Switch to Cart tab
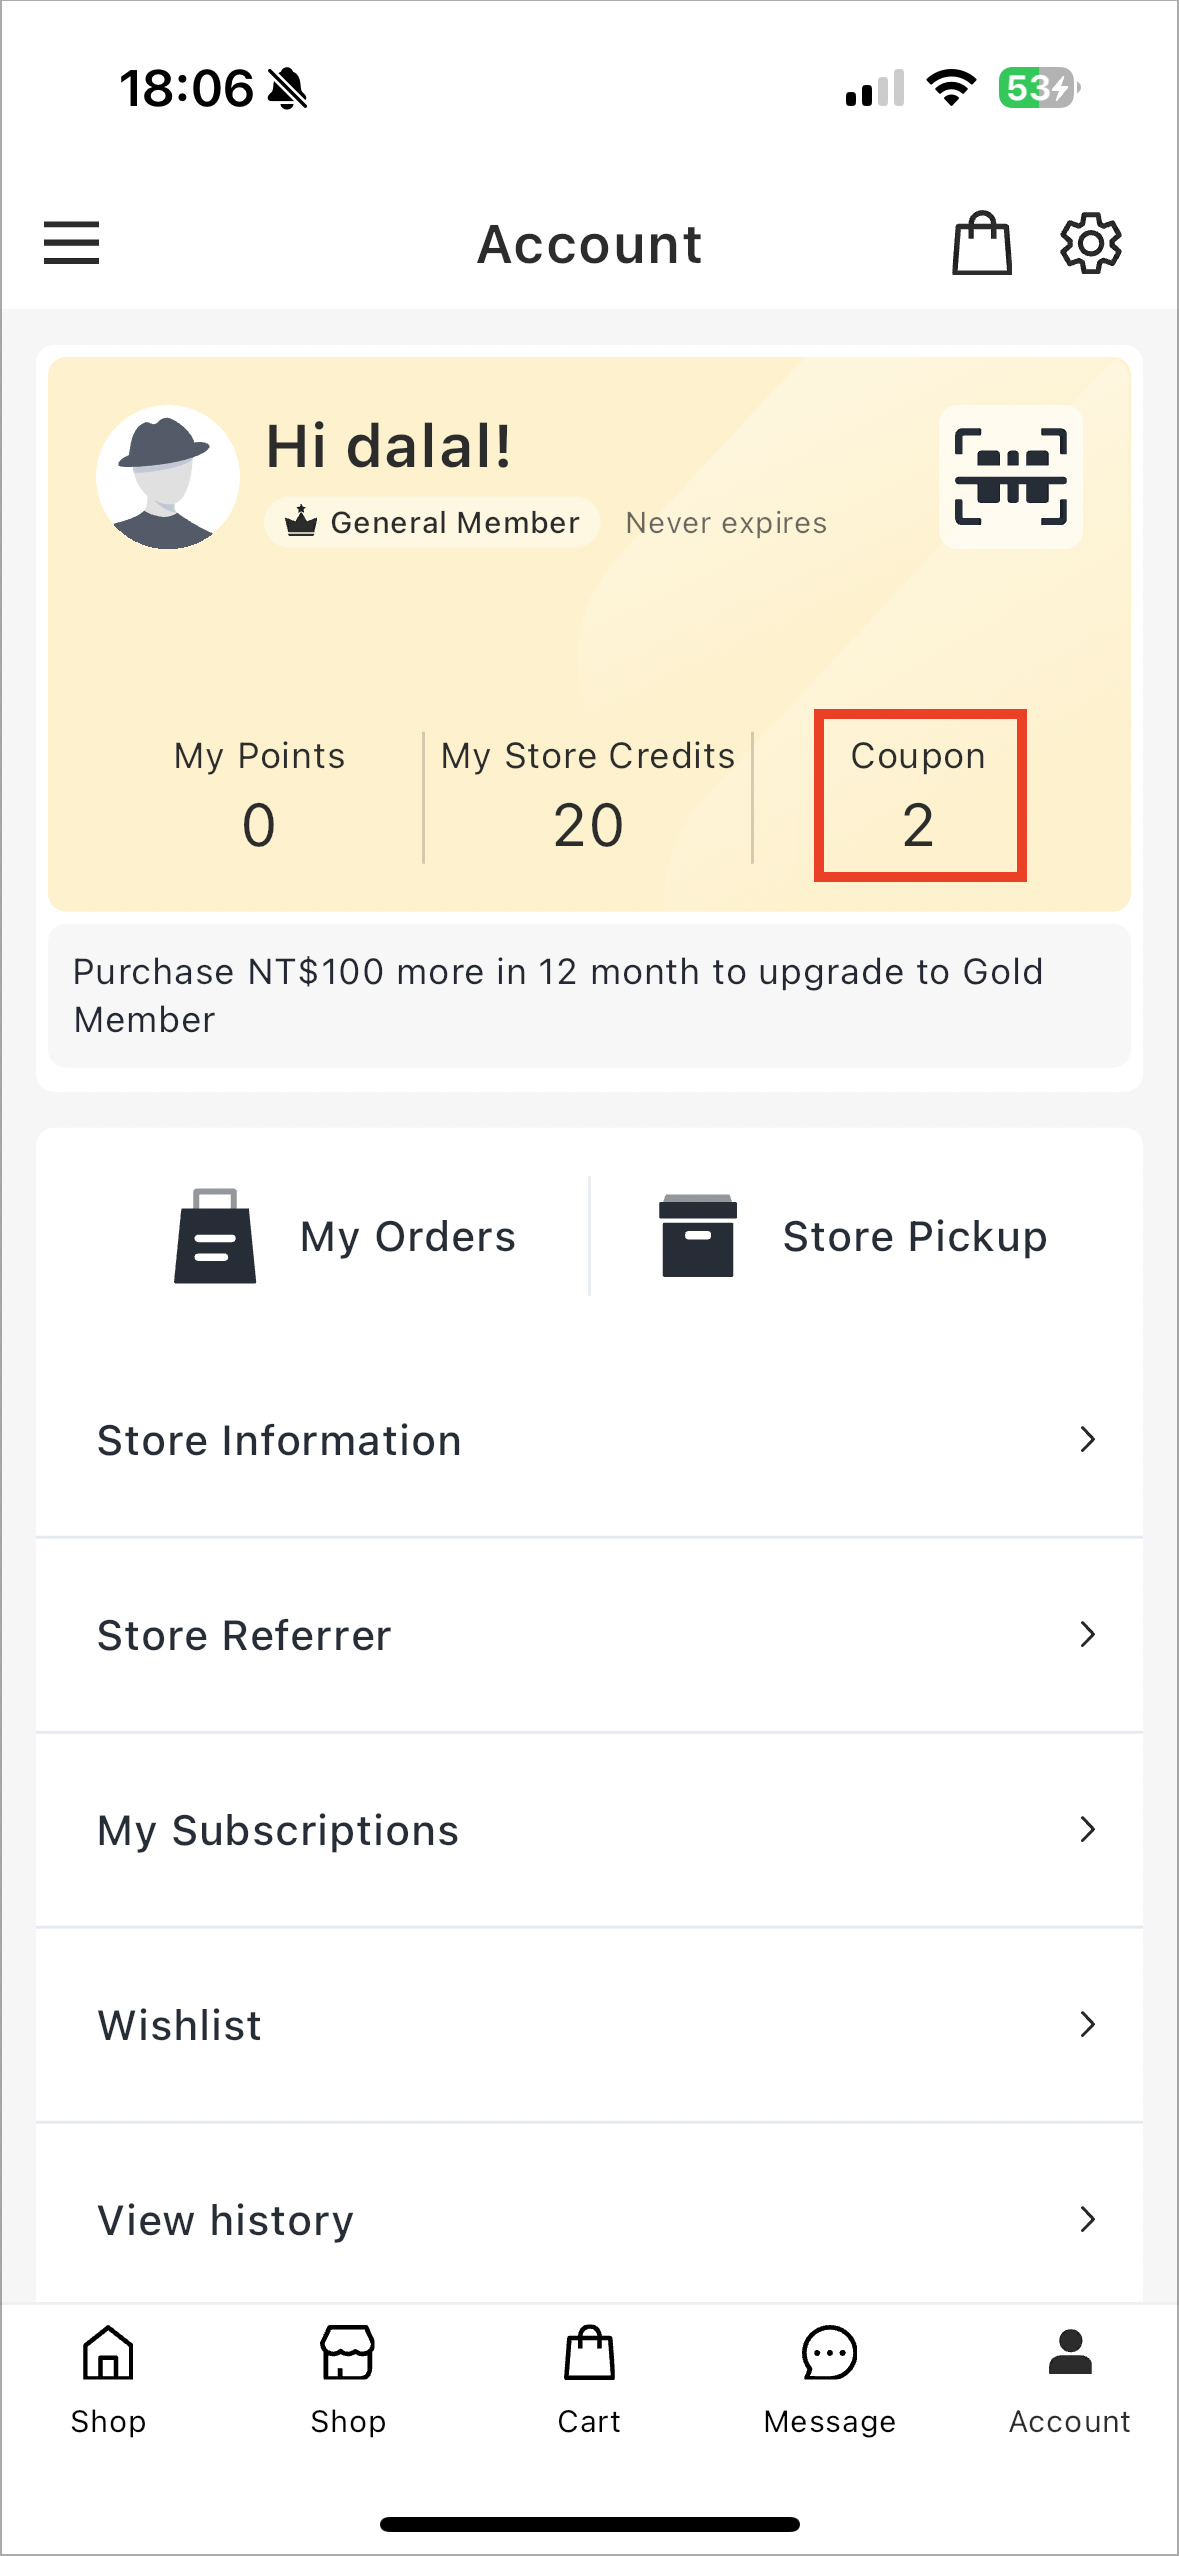1179x2556 pixels. (589, 2380)
